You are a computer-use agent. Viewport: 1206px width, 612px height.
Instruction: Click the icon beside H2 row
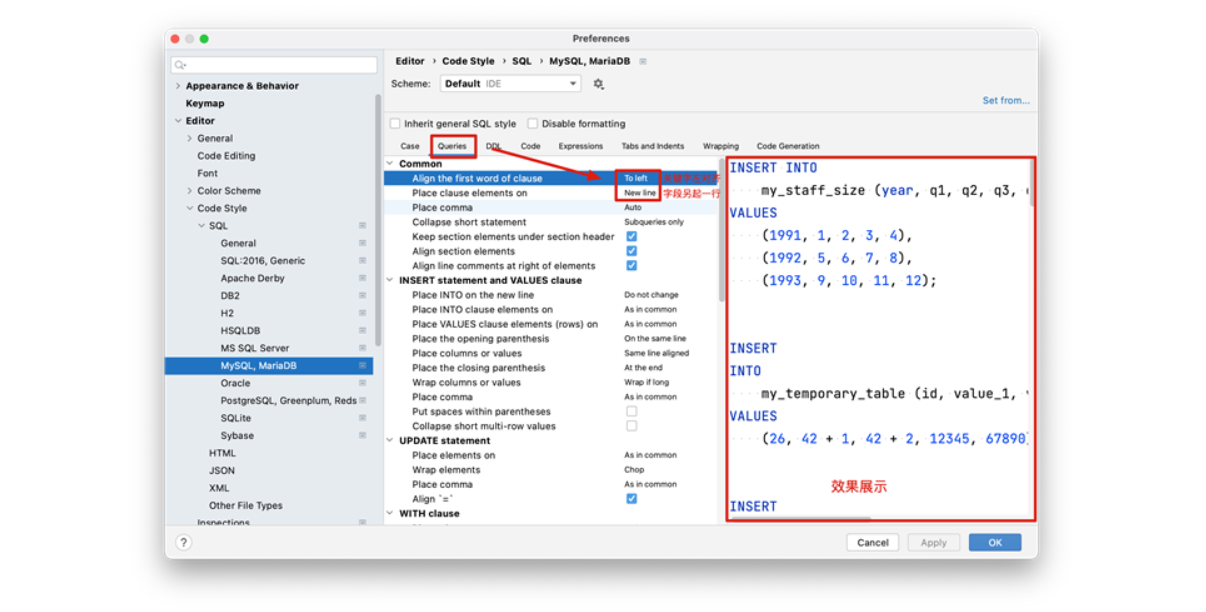[x=362, y=313]
